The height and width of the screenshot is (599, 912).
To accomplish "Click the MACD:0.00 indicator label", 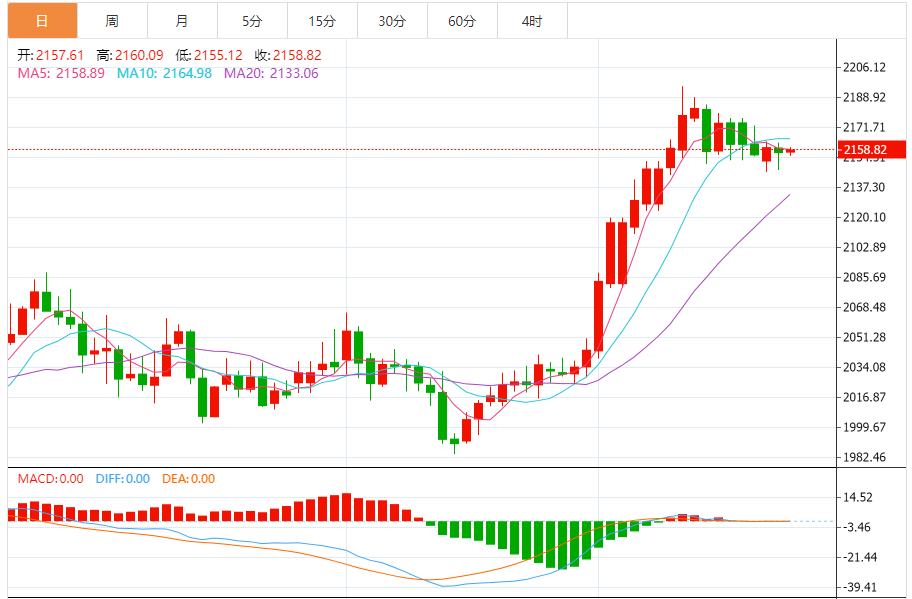I will [51, 479].
